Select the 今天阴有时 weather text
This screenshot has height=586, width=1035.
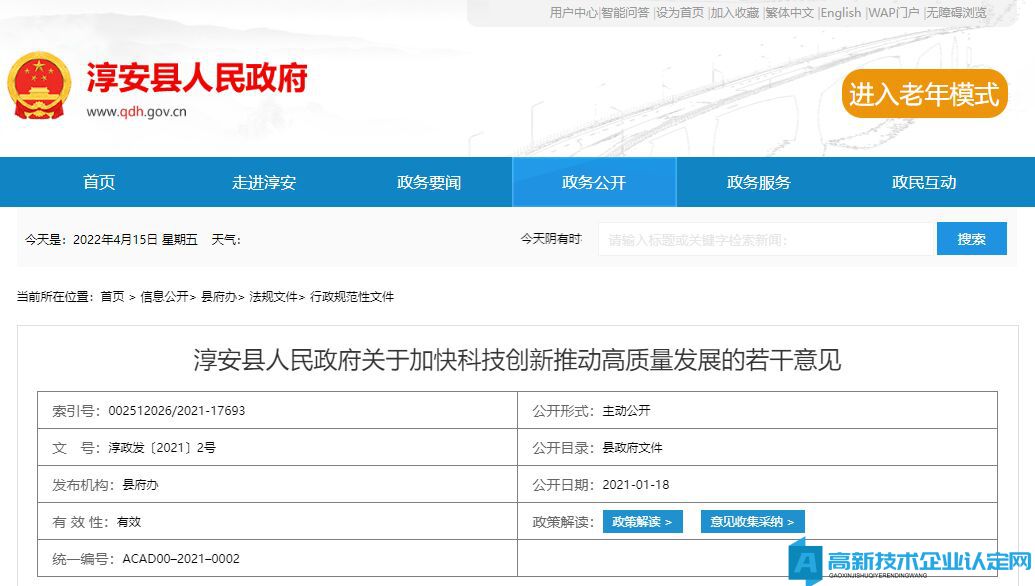551,239
